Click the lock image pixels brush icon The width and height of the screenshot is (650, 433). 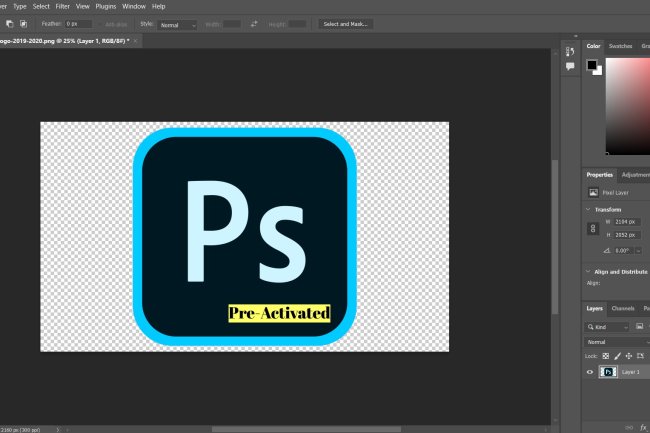pos(617,356)
